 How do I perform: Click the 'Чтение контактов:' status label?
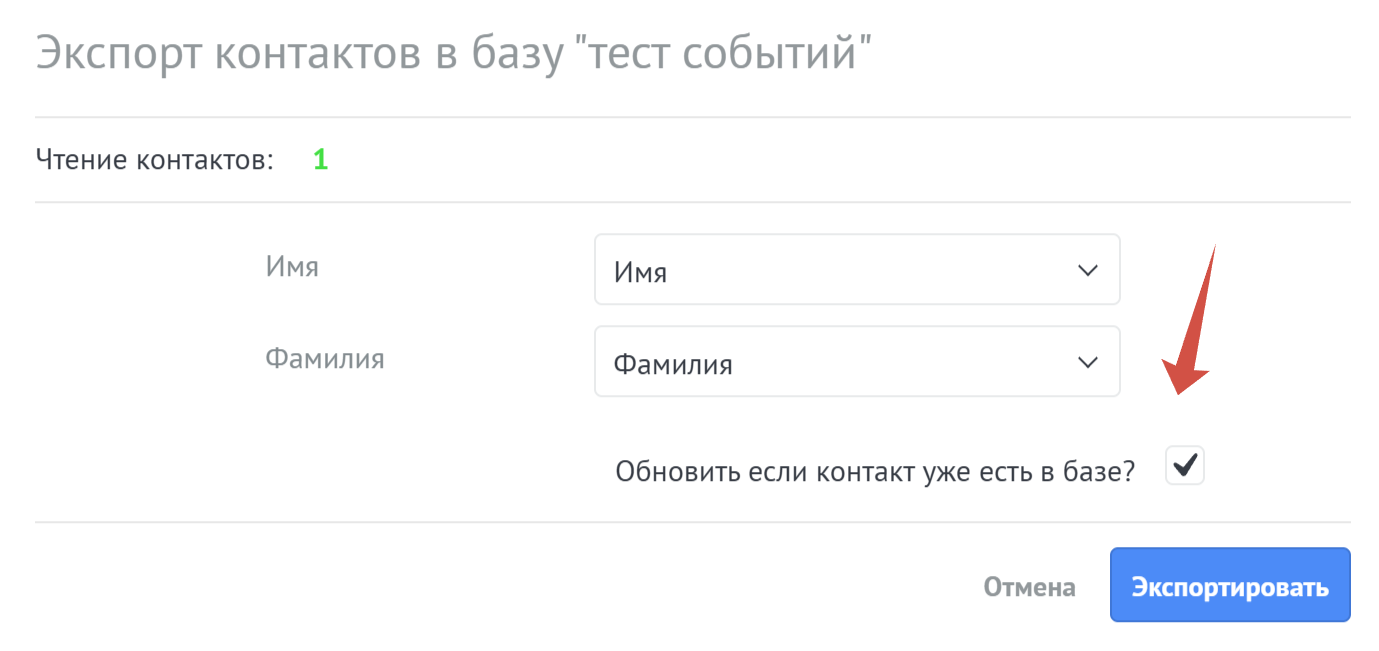coord(155,160)
